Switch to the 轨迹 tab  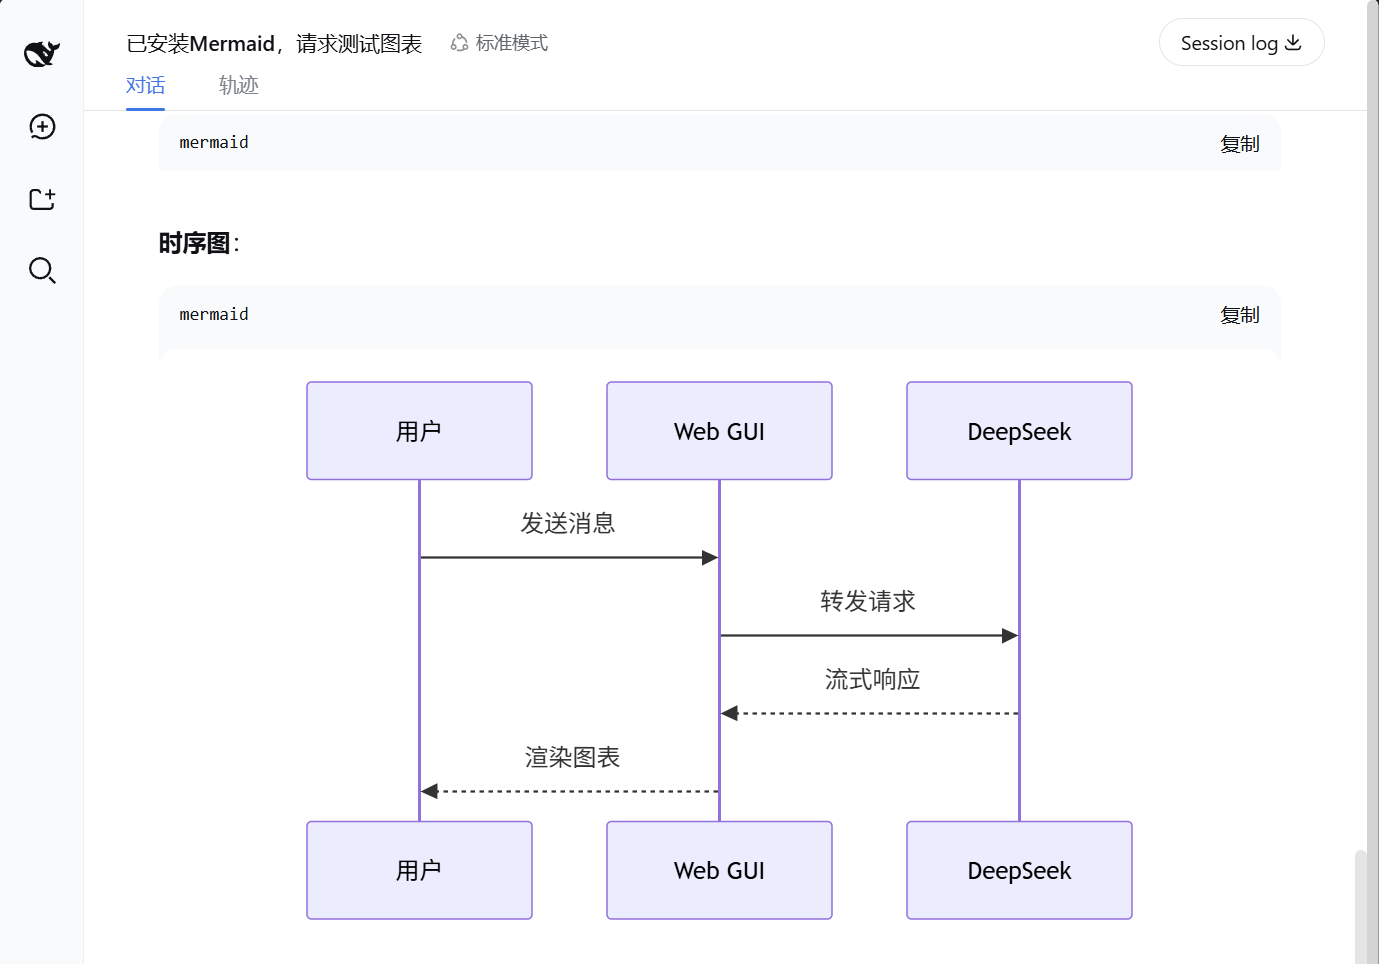239,86
